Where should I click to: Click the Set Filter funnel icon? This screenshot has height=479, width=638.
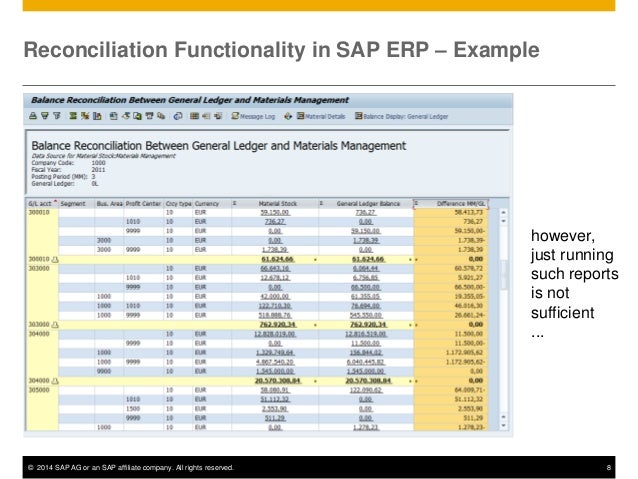(x=57, y=116)
